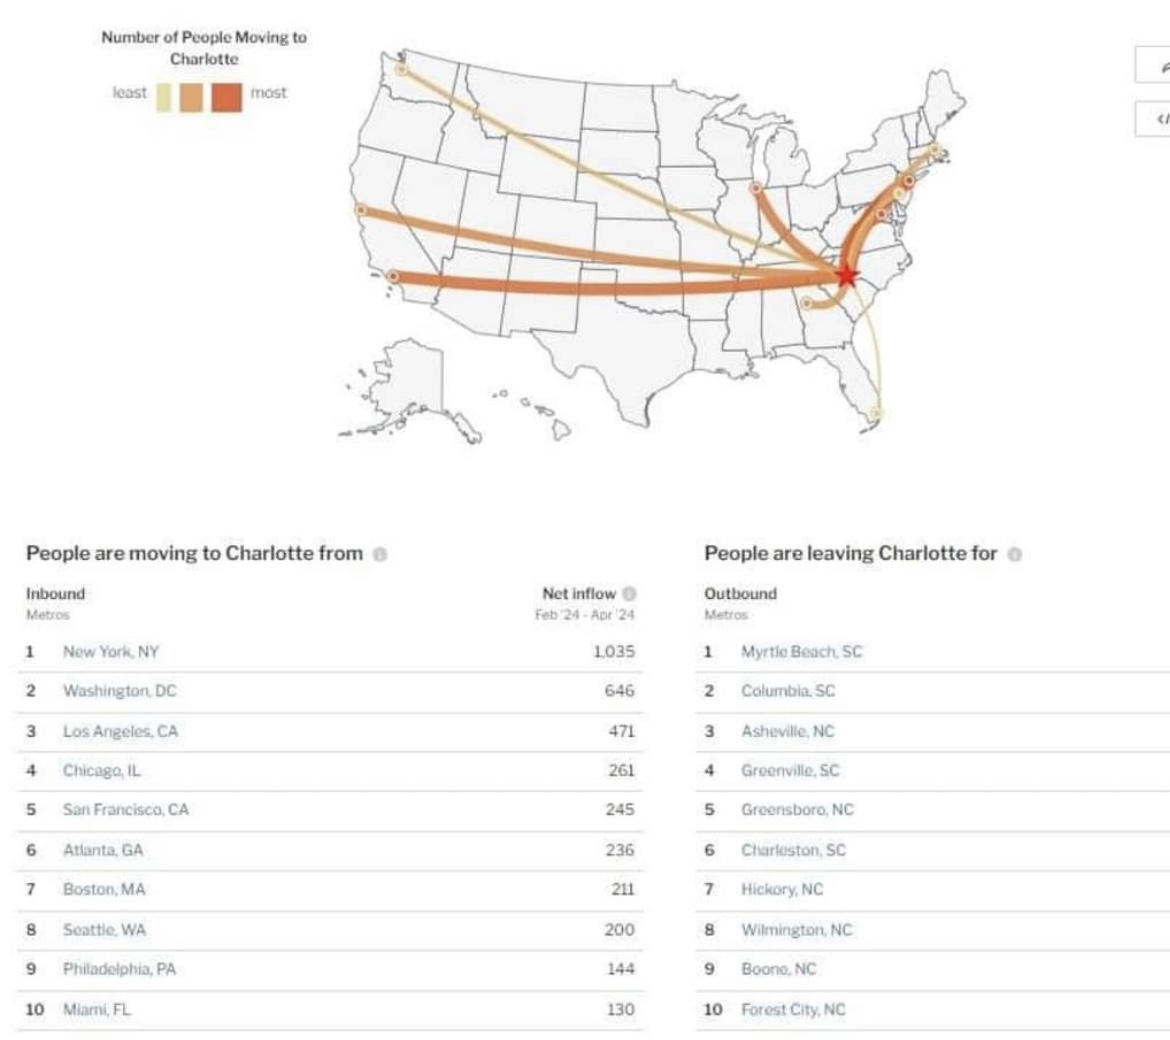The image size is (1170, 1040).
Task: Show info tooltip for Net inflow
Action: pyautogui.click(x=629, y=594)
